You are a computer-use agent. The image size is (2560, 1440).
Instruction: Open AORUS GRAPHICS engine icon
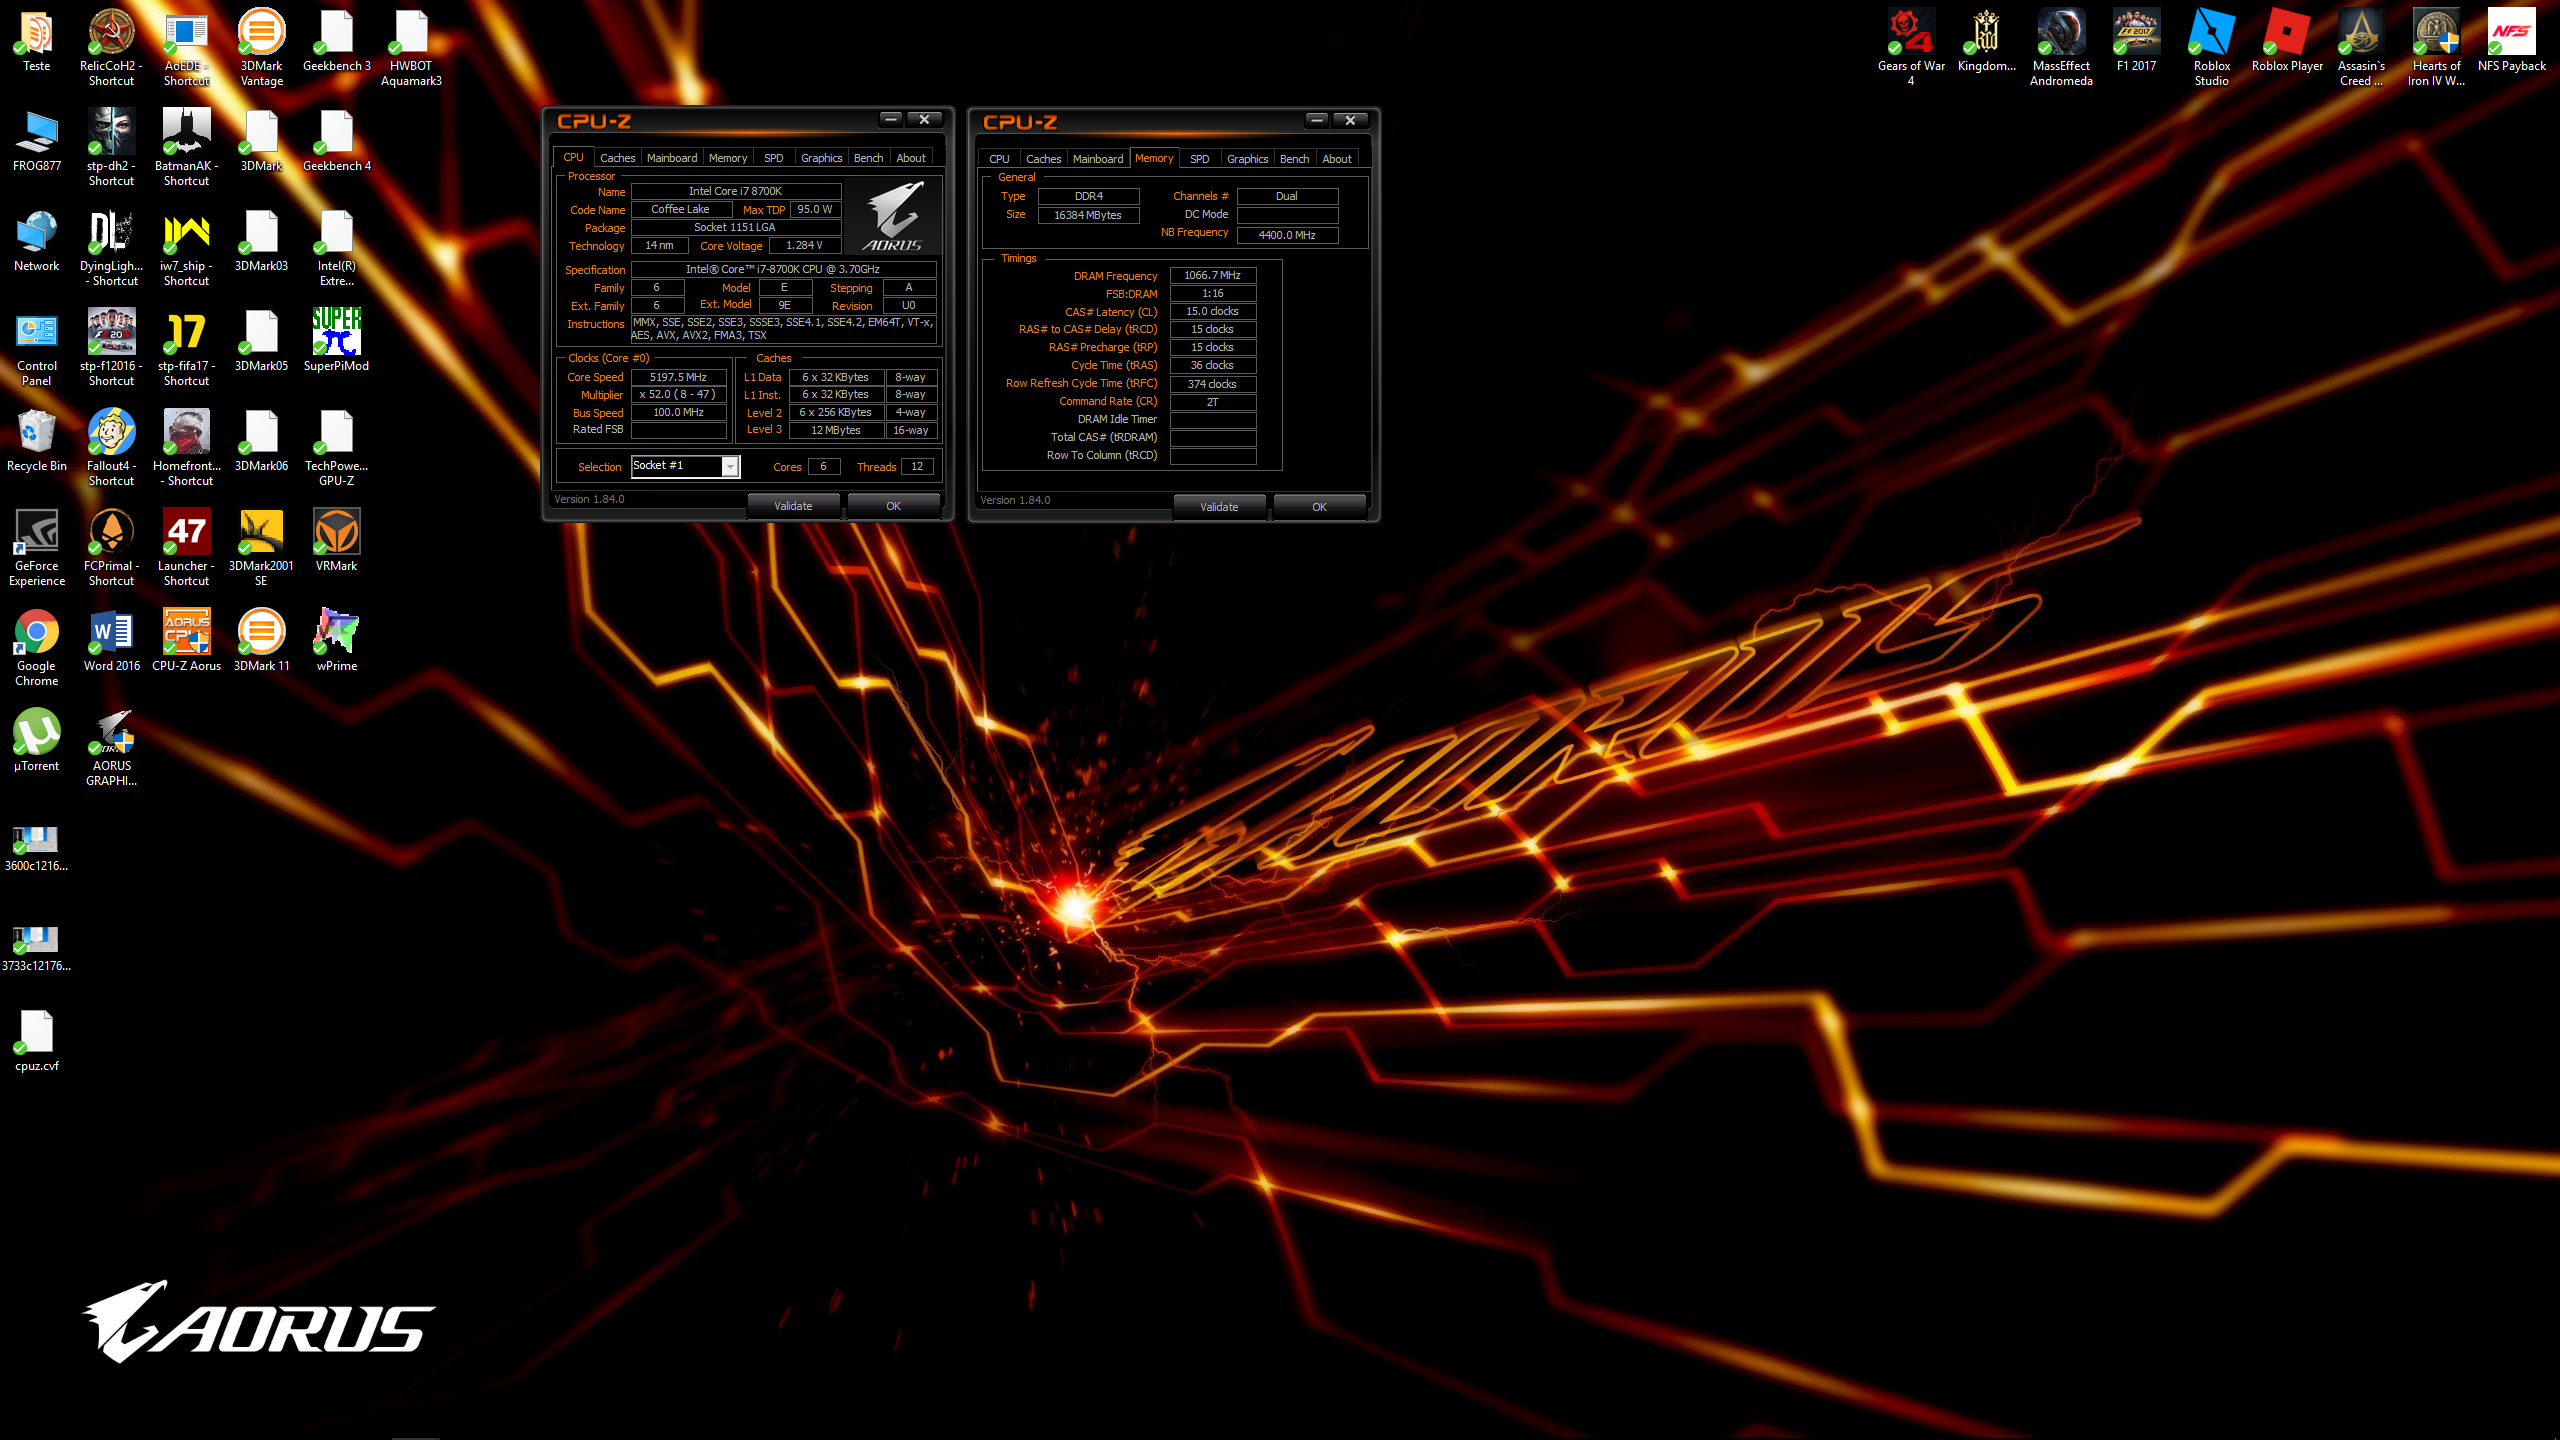pos(111,747)
